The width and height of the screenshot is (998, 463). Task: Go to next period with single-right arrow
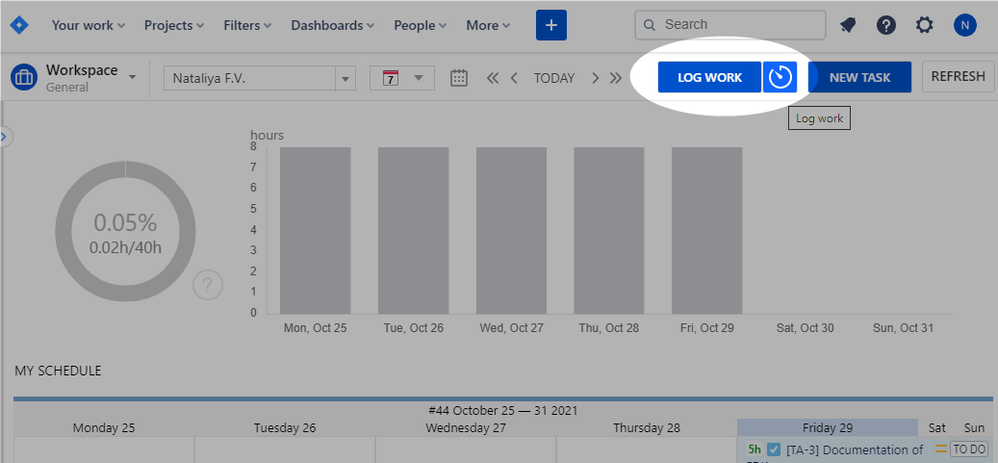595,78
